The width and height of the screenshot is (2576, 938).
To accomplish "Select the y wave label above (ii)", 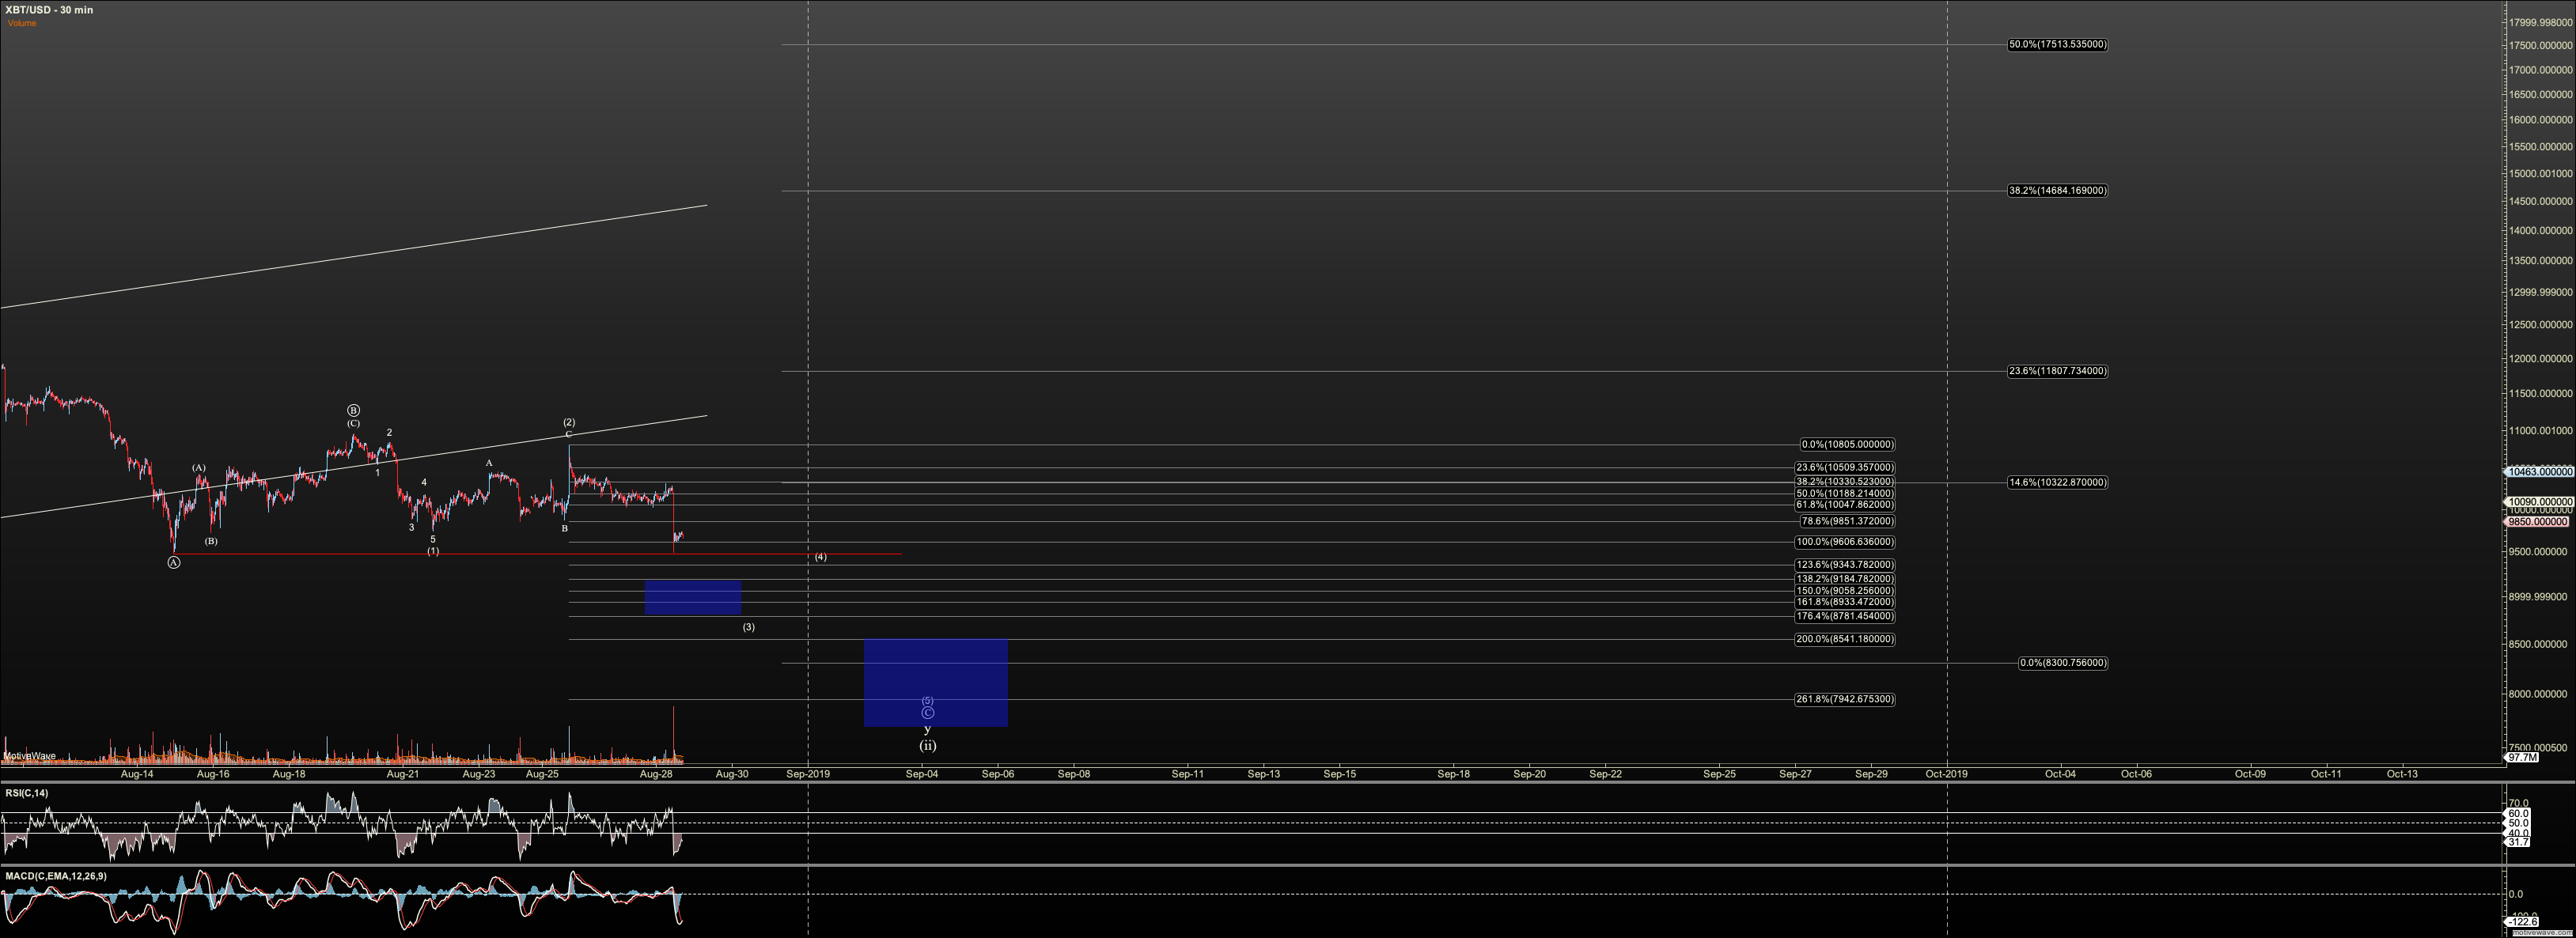I will (x=928, y=730).
